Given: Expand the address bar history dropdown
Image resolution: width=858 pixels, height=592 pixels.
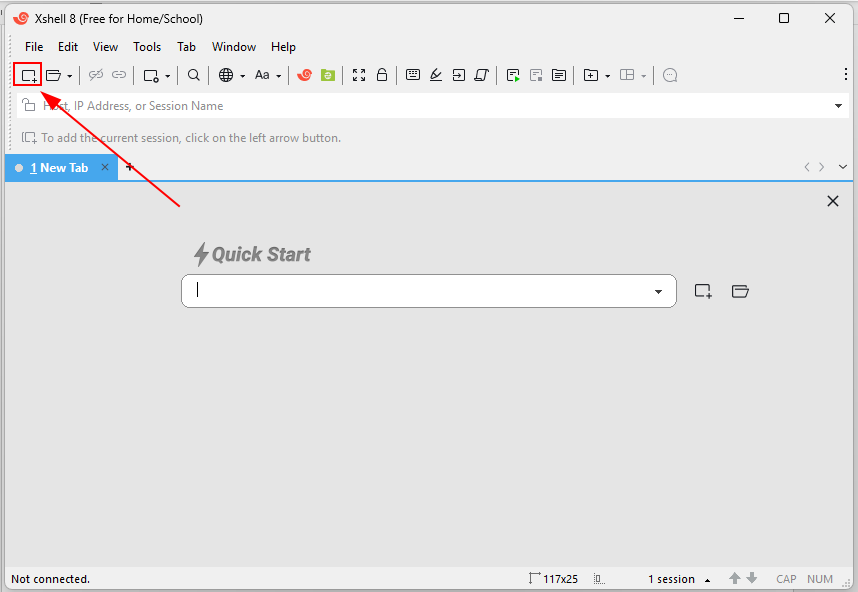Looking at the screenshot, I should [838, 106].
